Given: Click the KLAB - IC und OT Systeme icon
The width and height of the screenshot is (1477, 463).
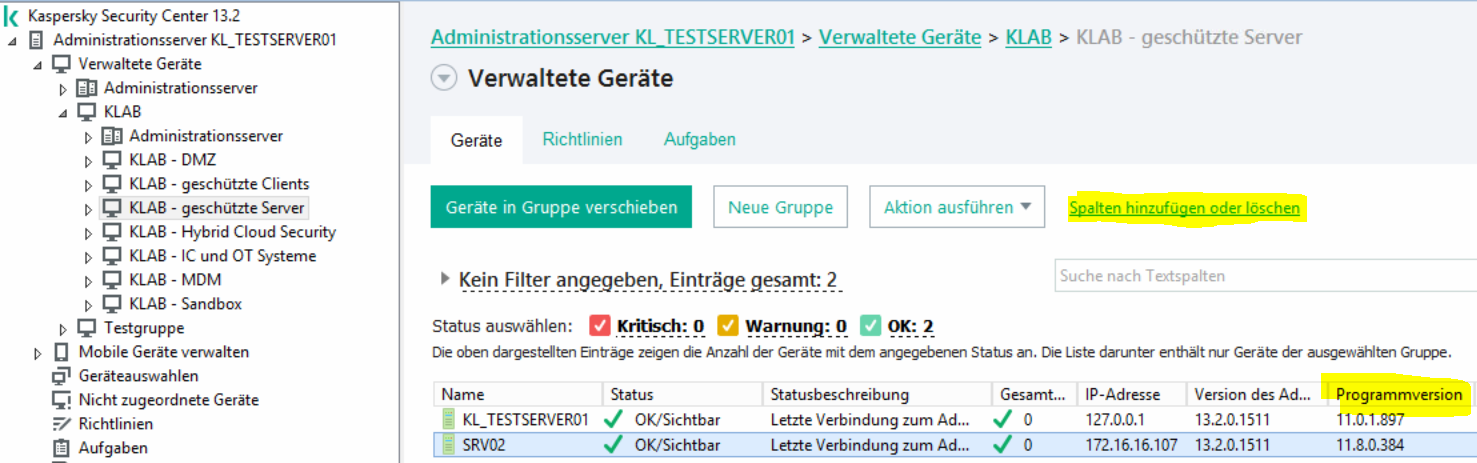Looking at the screenshot, I should pyautogui.click(x=112, y=256).
